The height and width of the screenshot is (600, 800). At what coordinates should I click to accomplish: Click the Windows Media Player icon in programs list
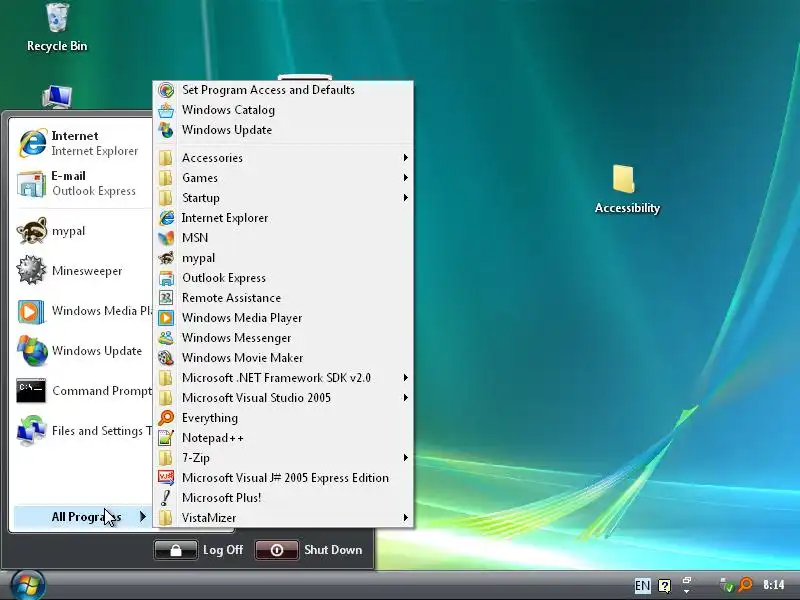pos(166,318)
